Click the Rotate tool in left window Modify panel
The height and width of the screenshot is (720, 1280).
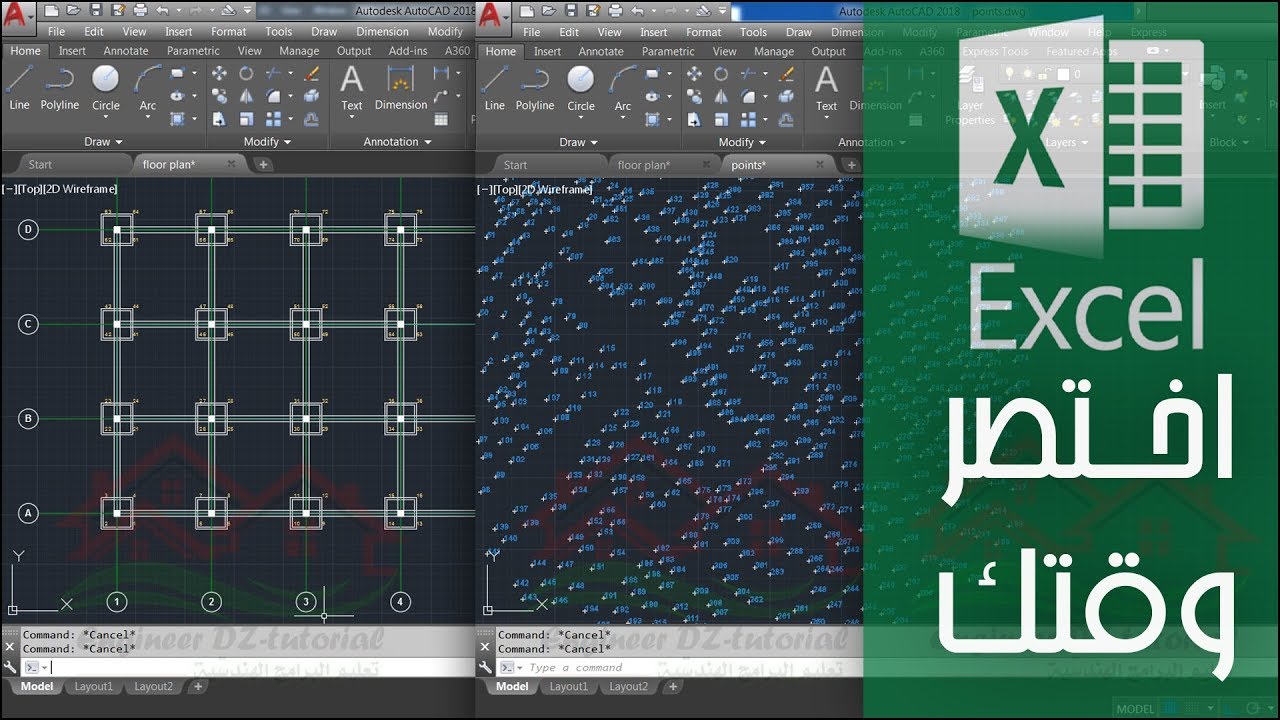246,74
